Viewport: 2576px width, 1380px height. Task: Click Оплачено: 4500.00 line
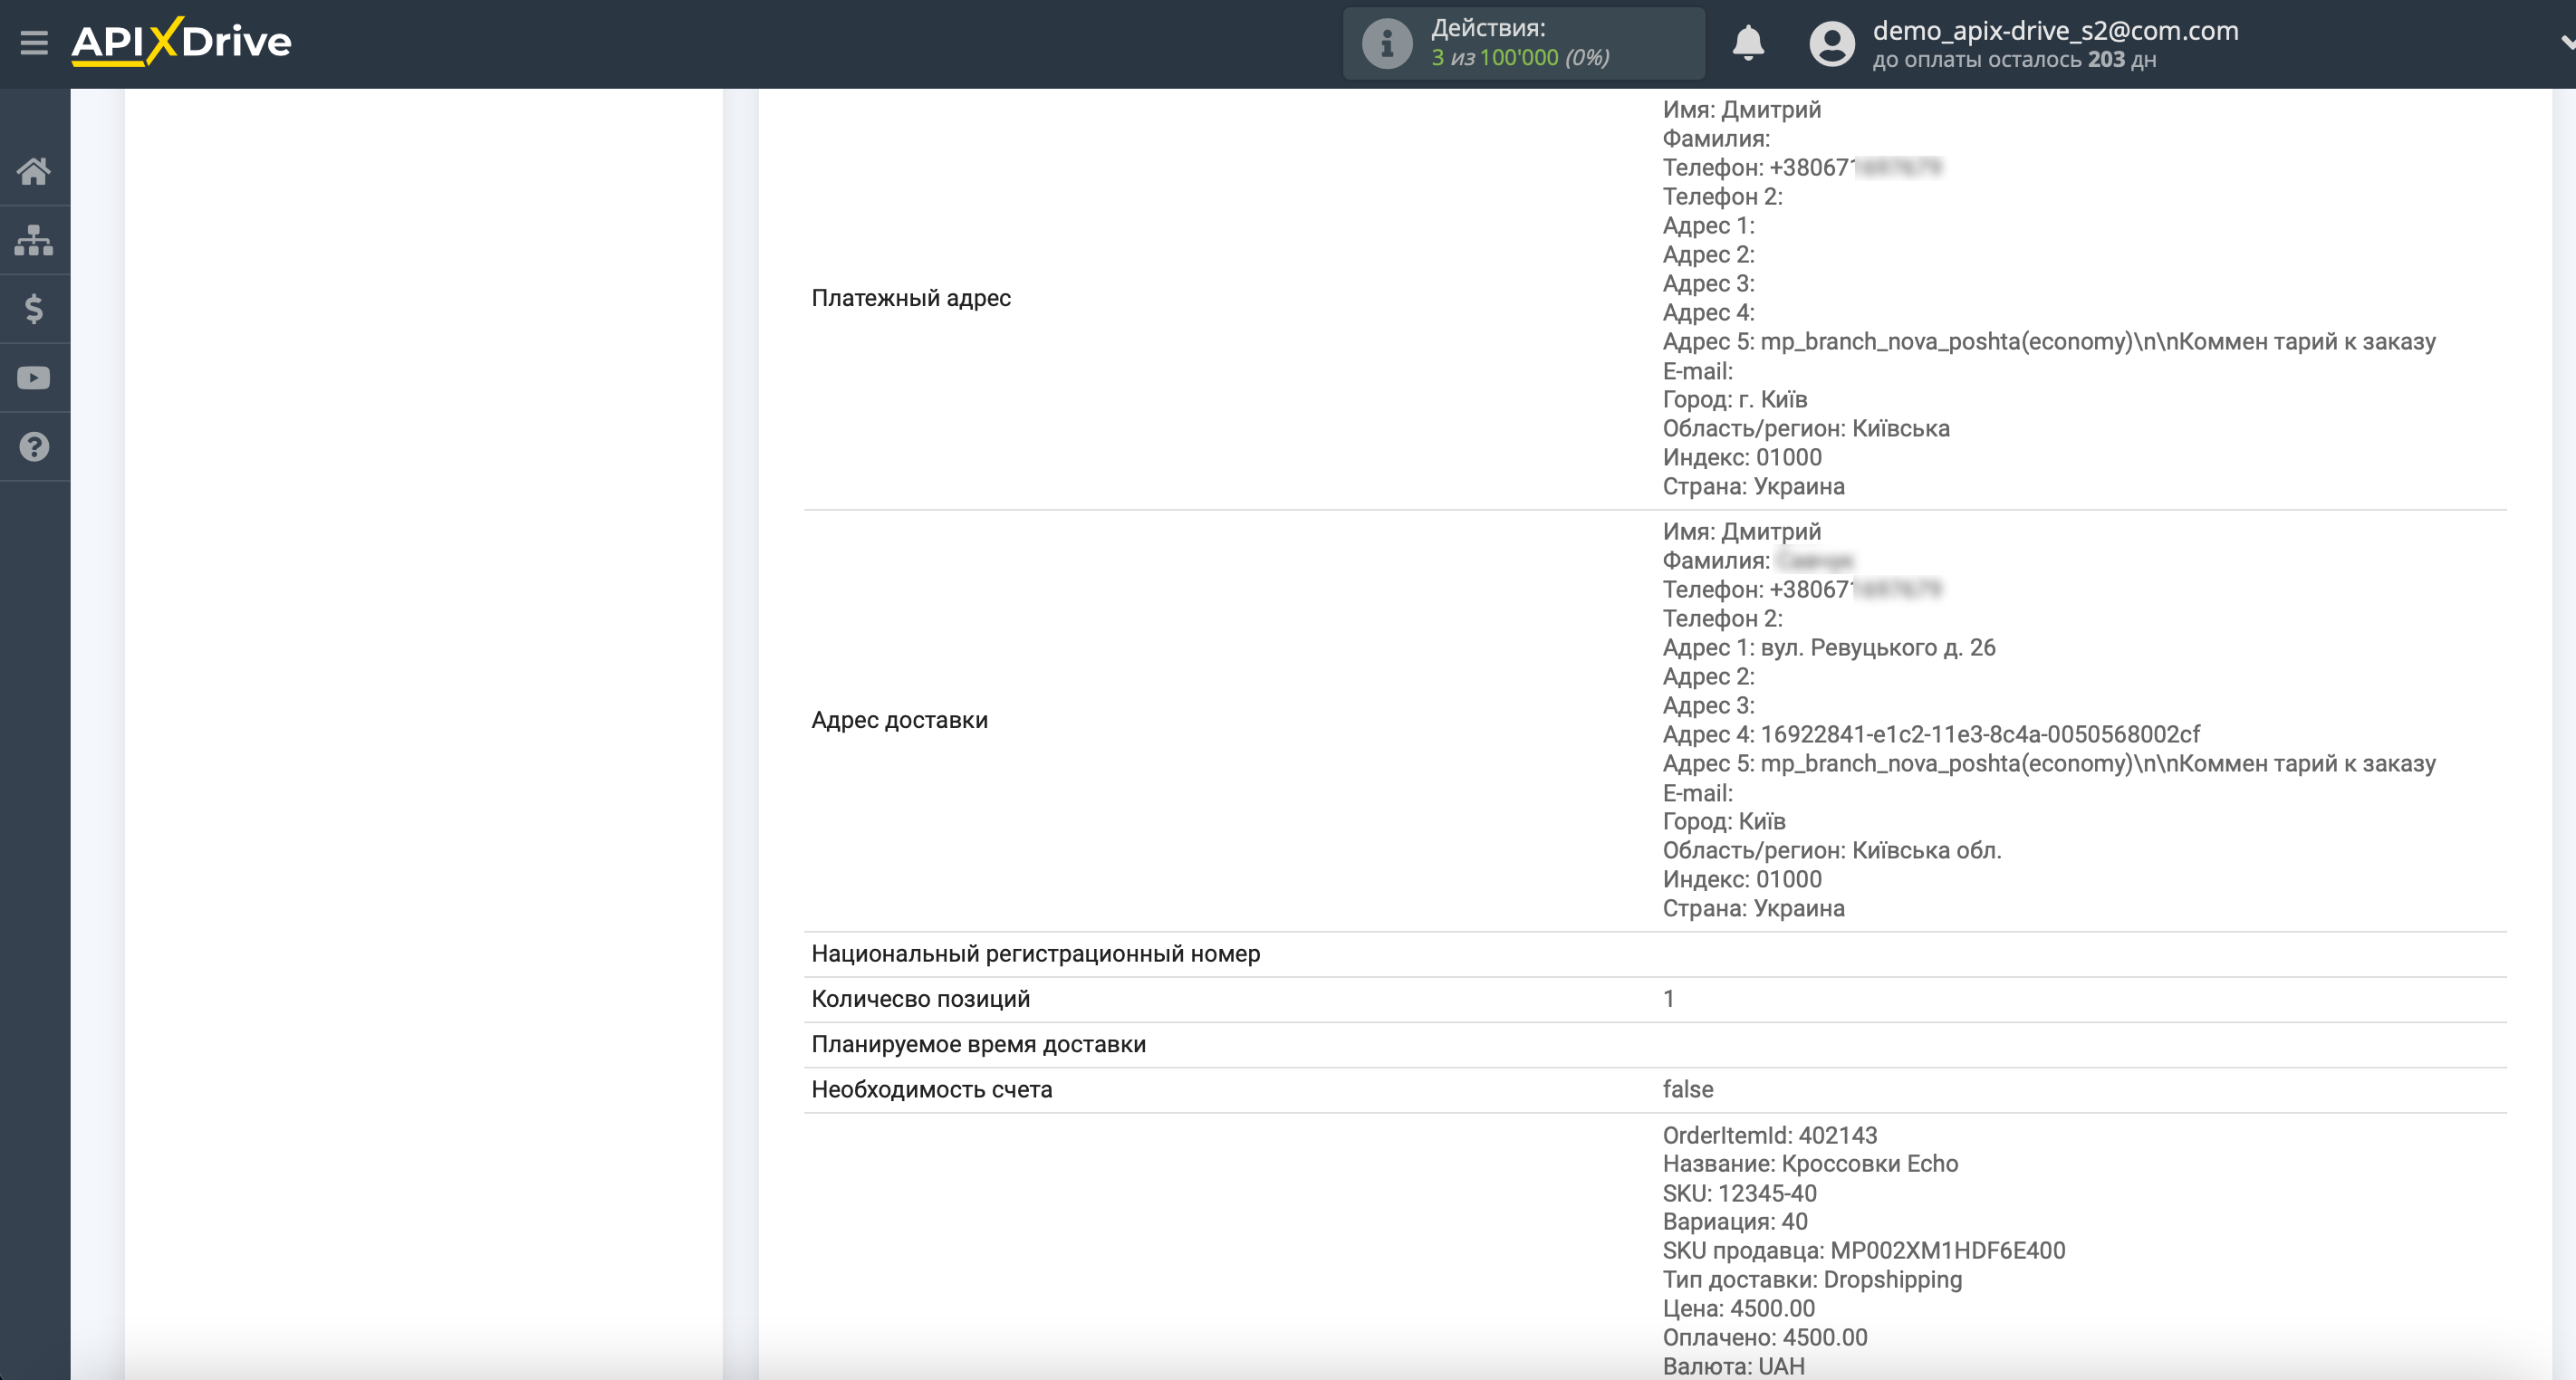click(x=1764, y=1337)
